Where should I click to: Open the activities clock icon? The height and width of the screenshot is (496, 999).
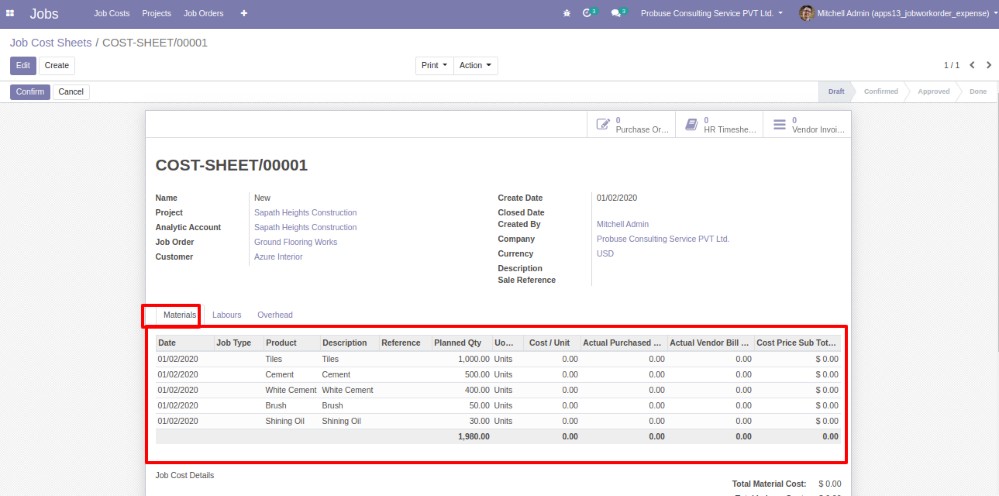(x=588, y=13)
